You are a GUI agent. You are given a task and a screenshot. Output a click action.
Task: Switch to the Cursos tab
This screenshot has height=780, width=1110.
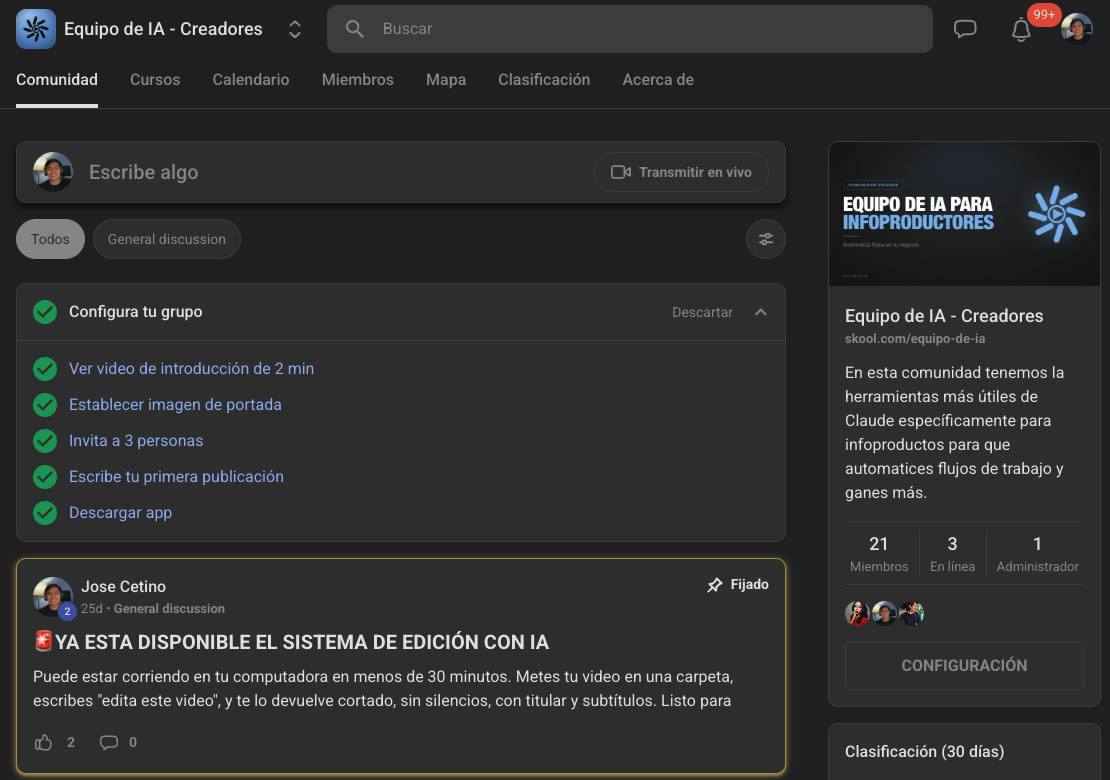pos(155,79)
